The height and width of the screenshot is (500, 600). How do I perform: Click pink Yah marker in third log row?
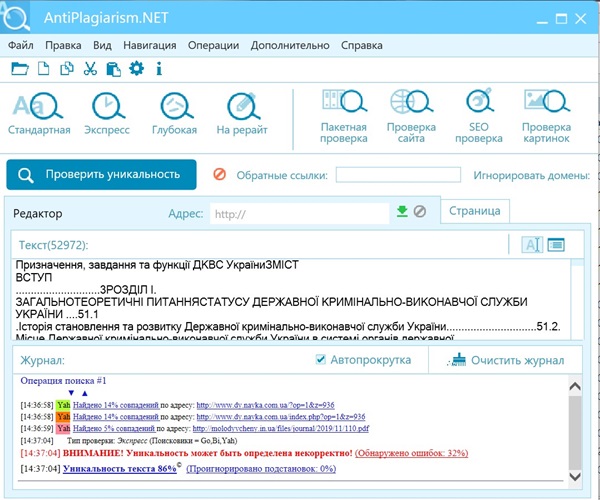[63, 428]
